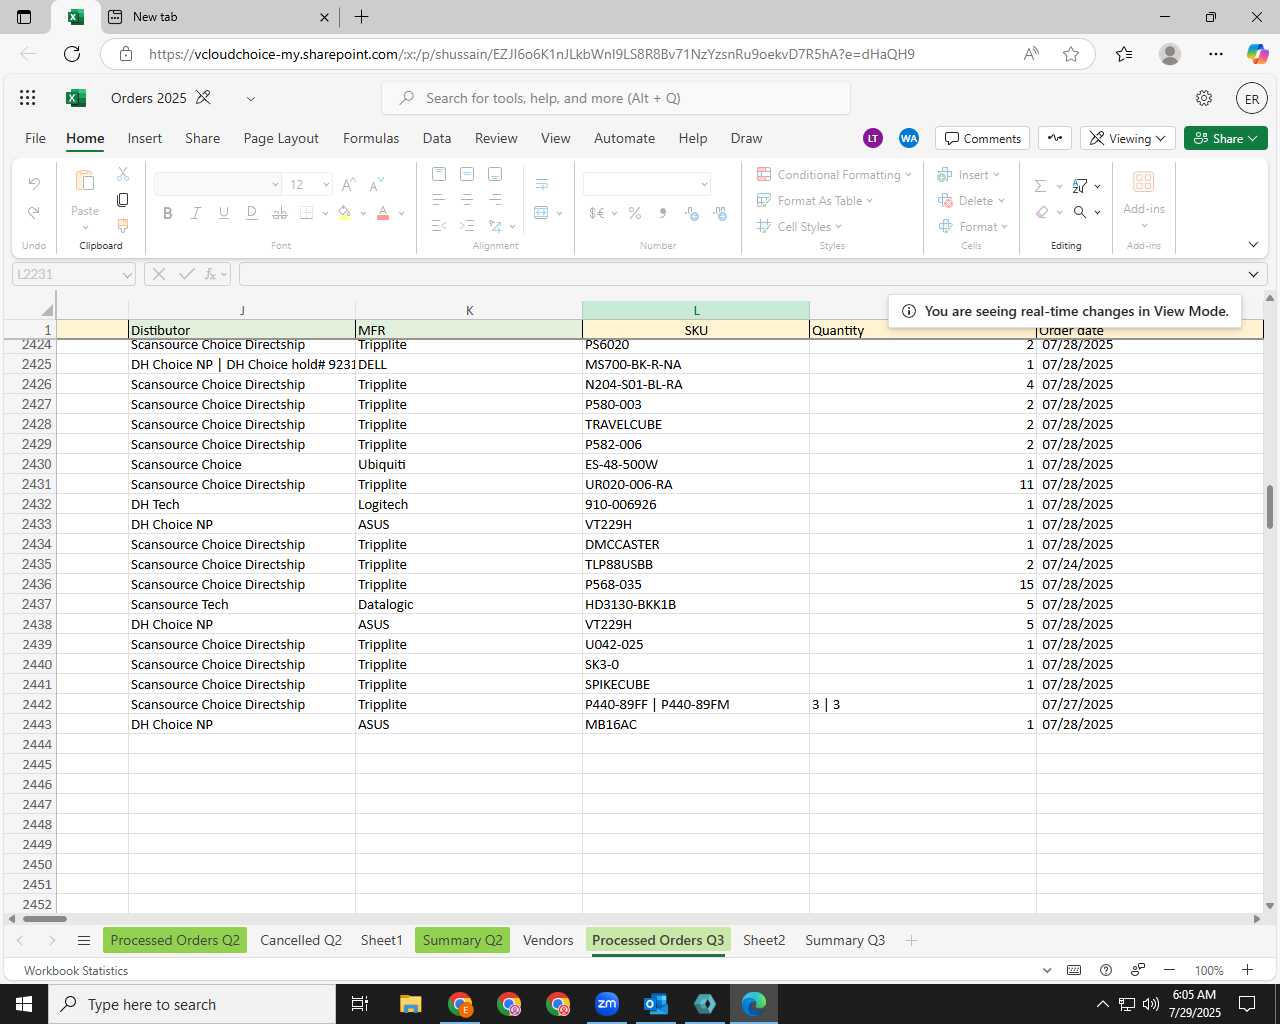Expand the Name Box dropdown arrow
Screen dimensions: 1280x1024
pos(127,274)
